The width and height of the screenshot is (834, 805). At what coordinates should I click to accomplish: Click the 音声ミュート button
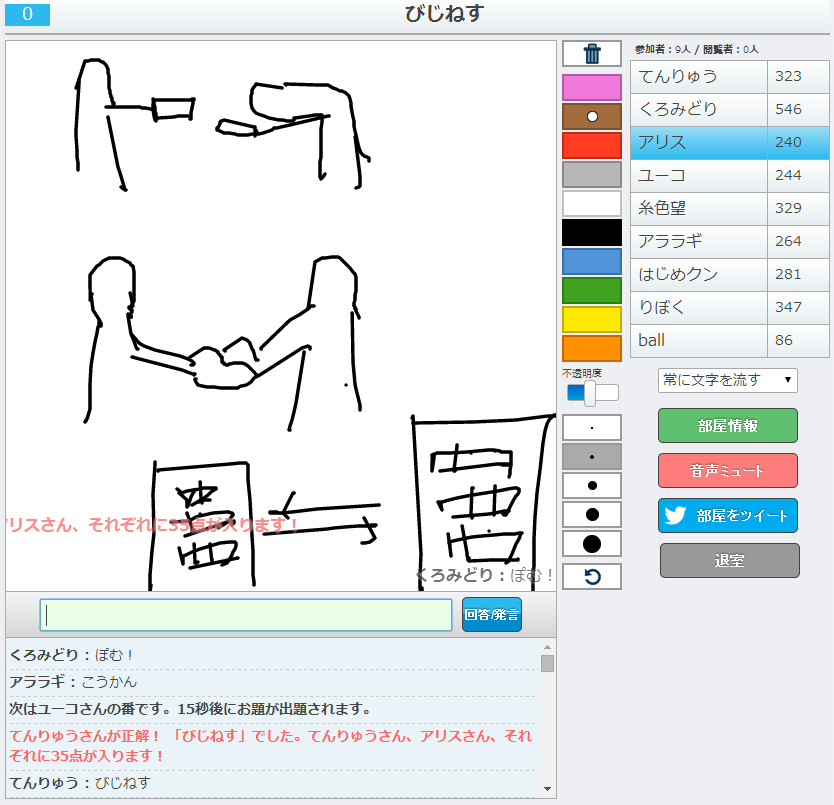[x=728, y=470]
